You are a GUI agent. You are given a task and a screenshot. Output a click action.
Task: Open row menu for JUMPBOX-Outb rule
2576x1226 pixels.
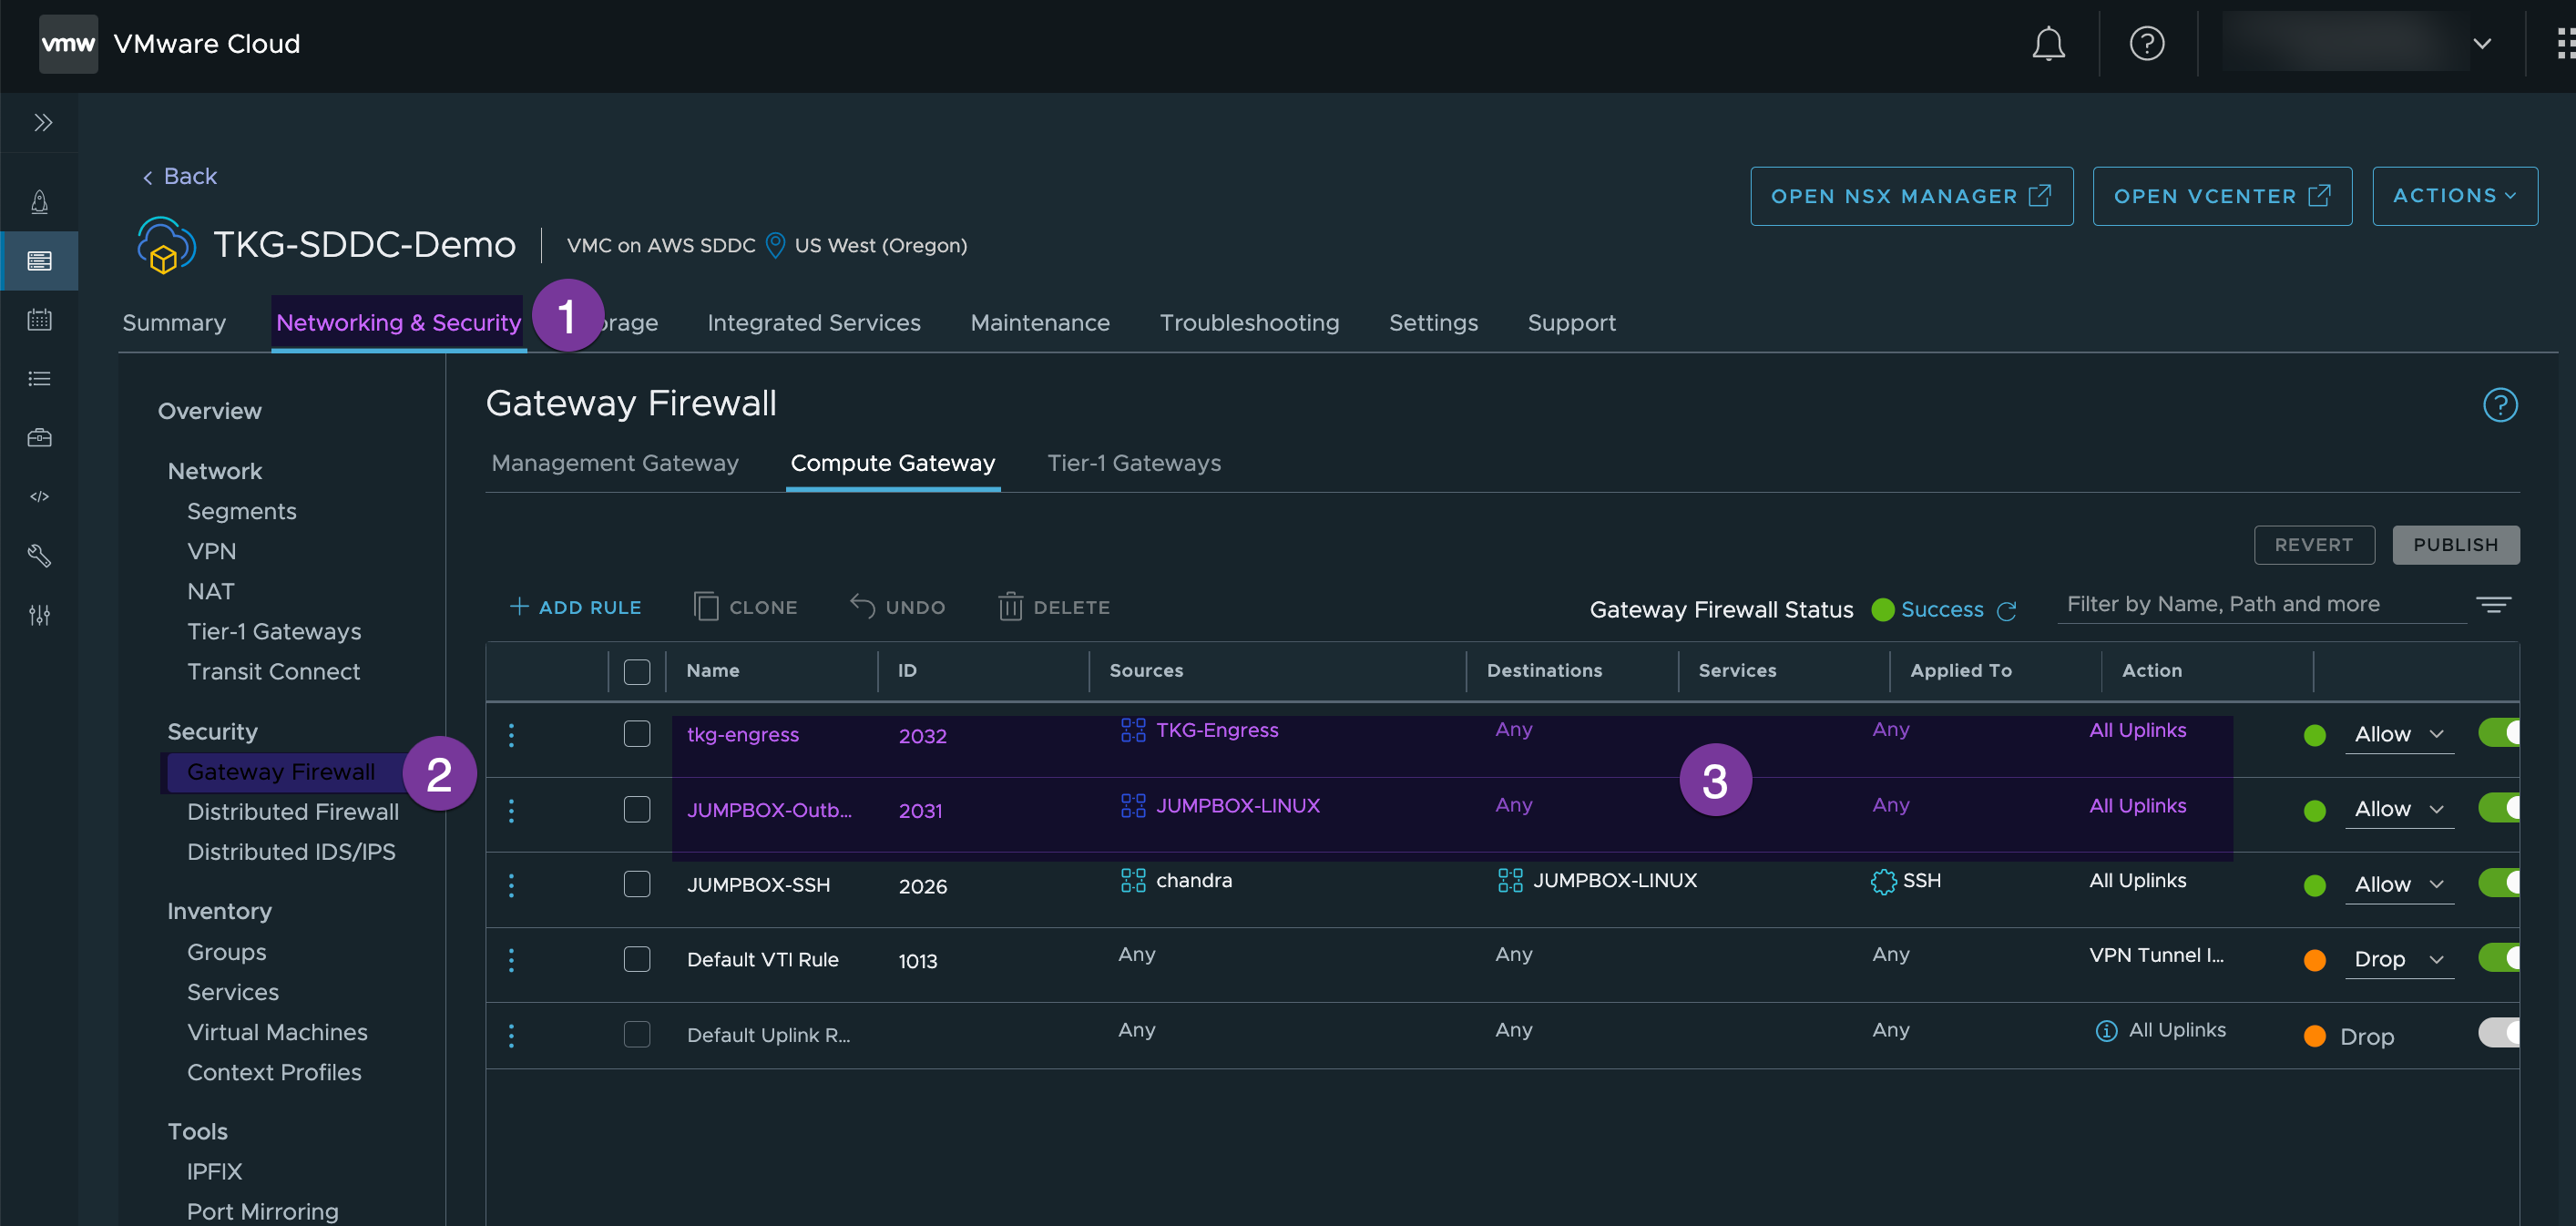[x=511, y=811]
